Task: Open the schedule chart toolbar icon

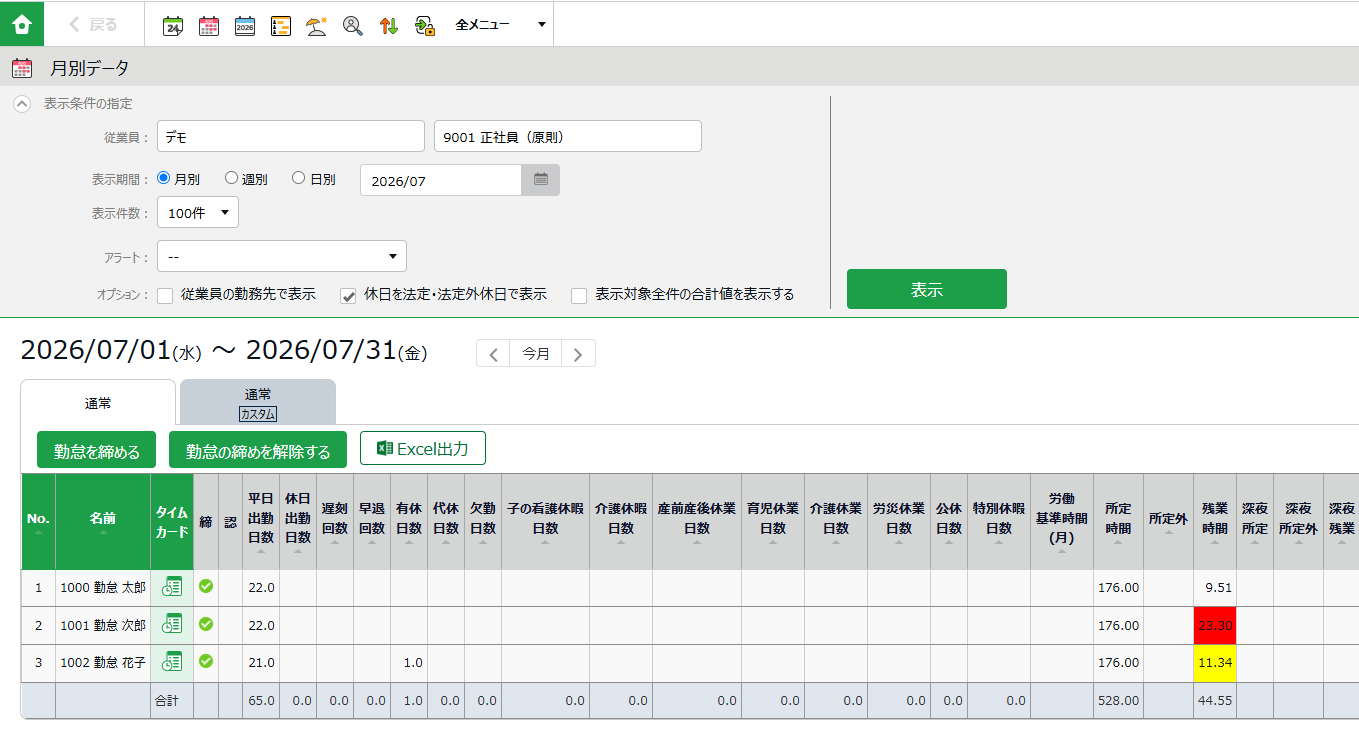Action: point(281,26)
